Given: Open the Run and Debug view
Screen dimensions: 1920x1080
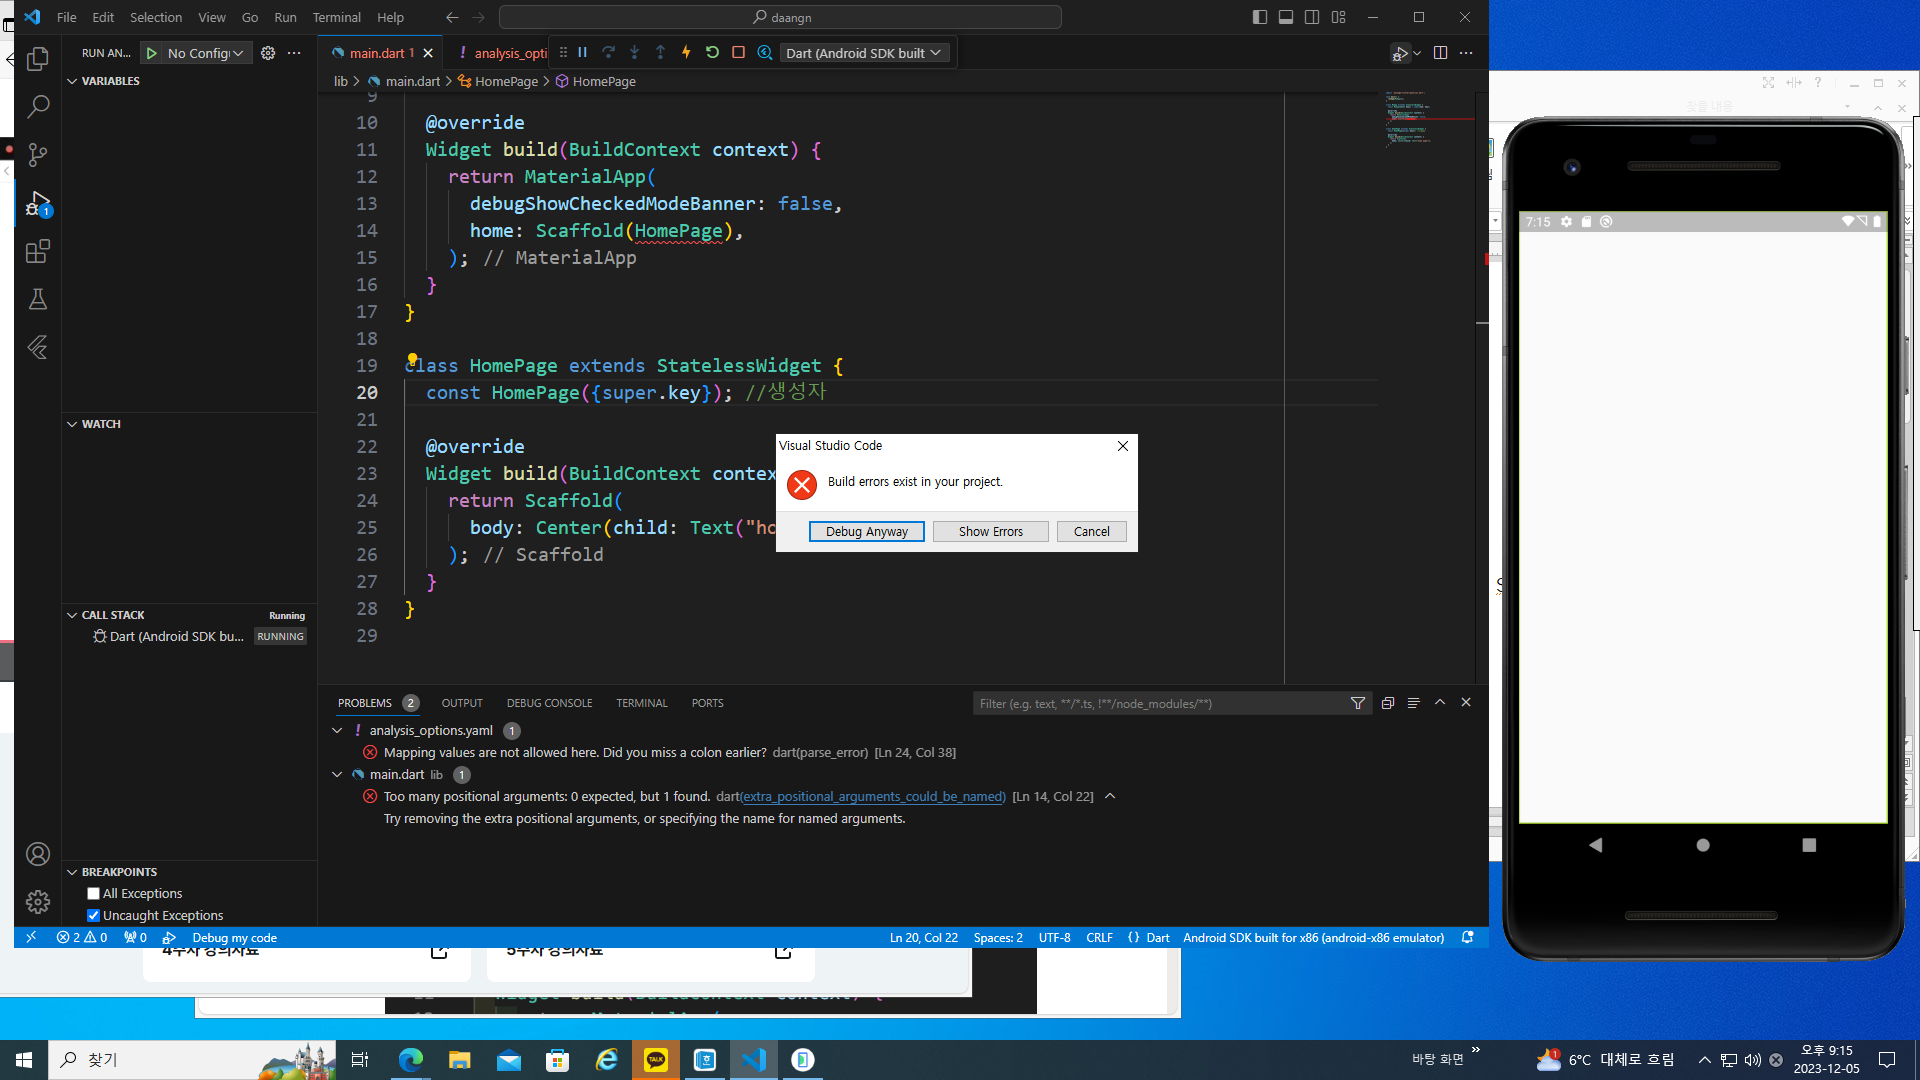Looking at the screenshot, I should click(38, 203).
